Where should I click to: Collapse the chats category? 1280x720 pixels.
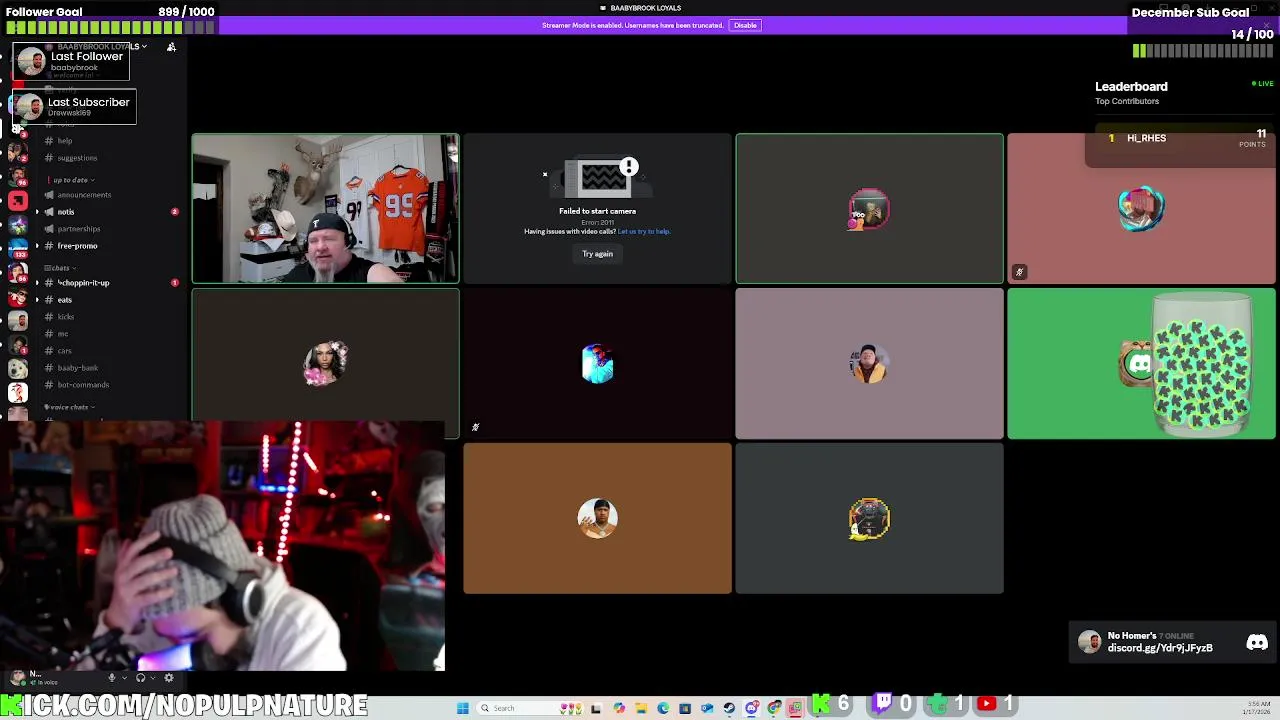click(60, 268)
